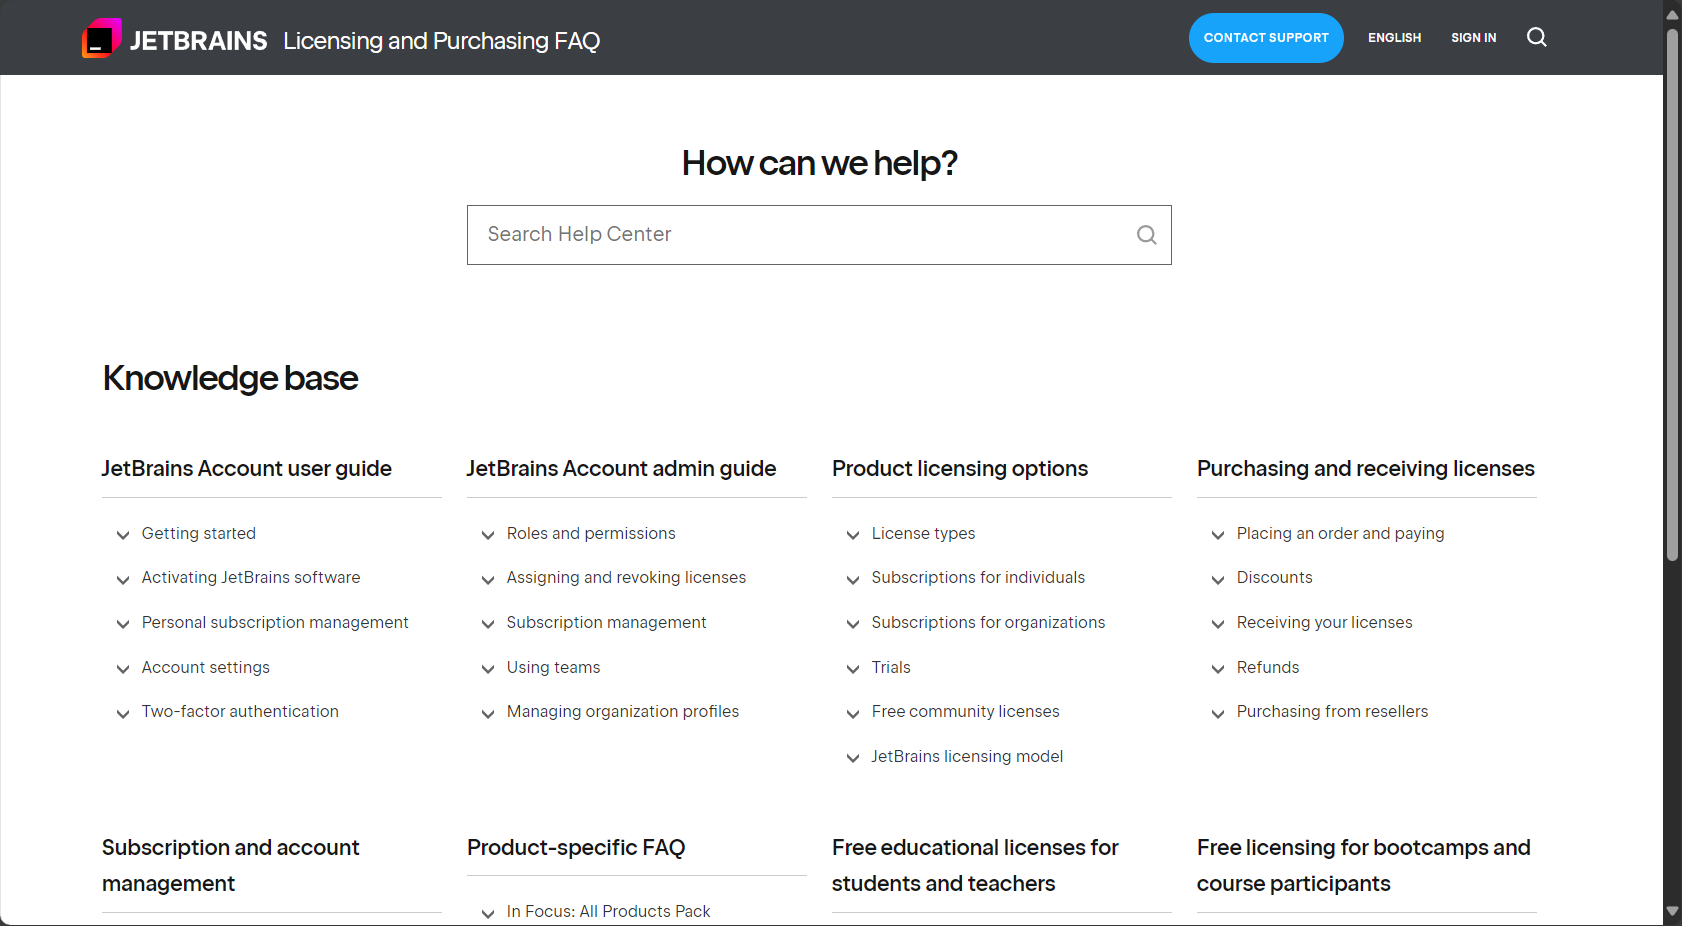
Task: Click the JetBrains logo icon
Action: point(102,38)
